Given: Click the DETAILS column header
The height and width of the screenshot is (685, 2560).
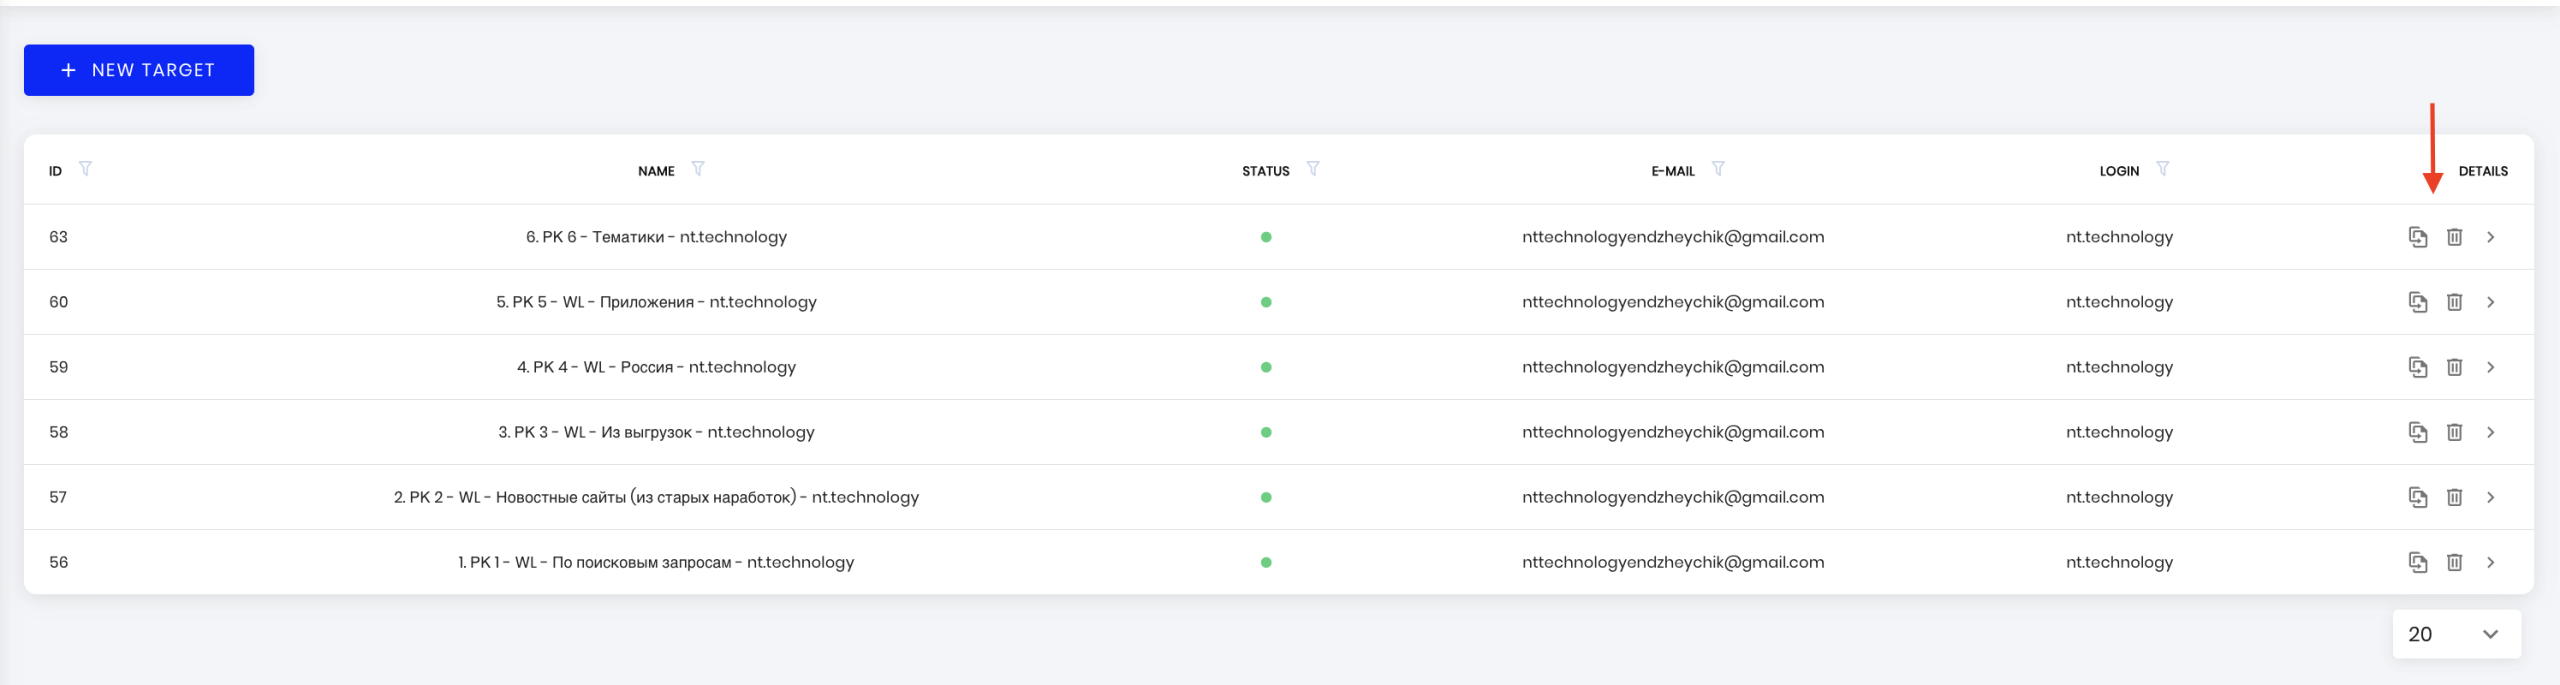Looking at the screenshot, I should [x=2483, y=171].
